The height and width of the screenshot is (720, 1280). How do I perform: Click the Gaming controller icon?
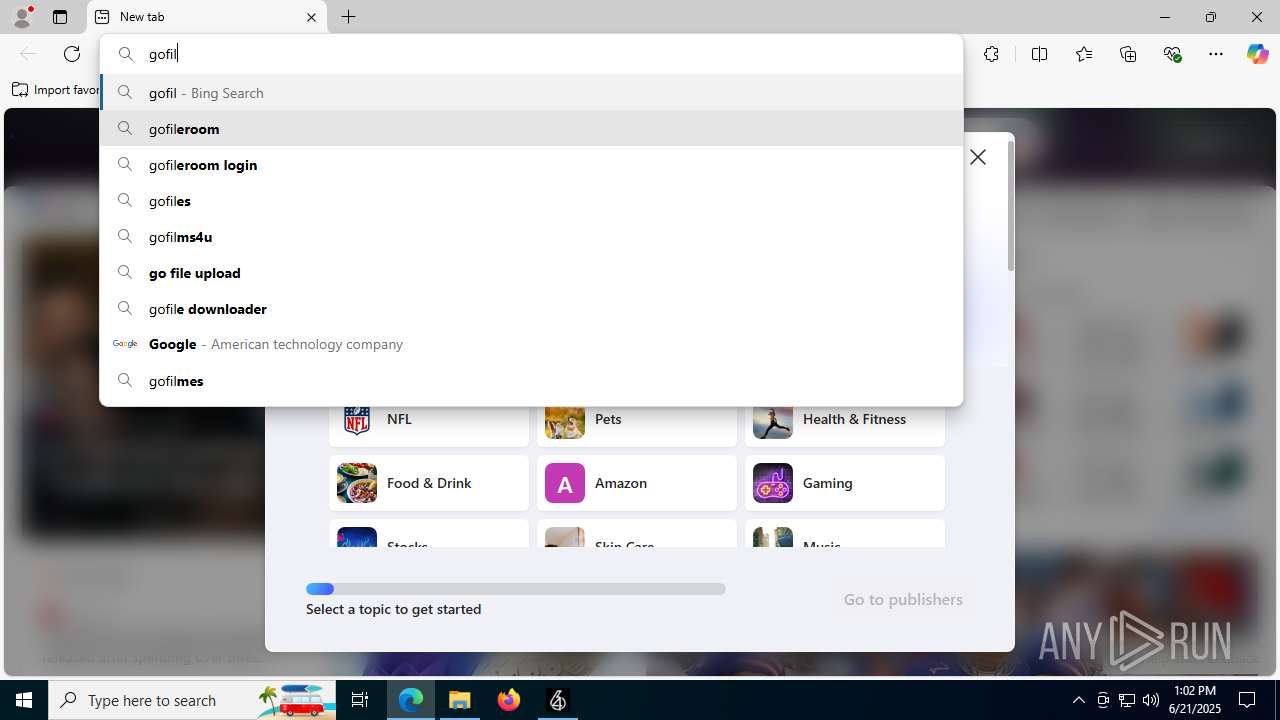[773, 483]
